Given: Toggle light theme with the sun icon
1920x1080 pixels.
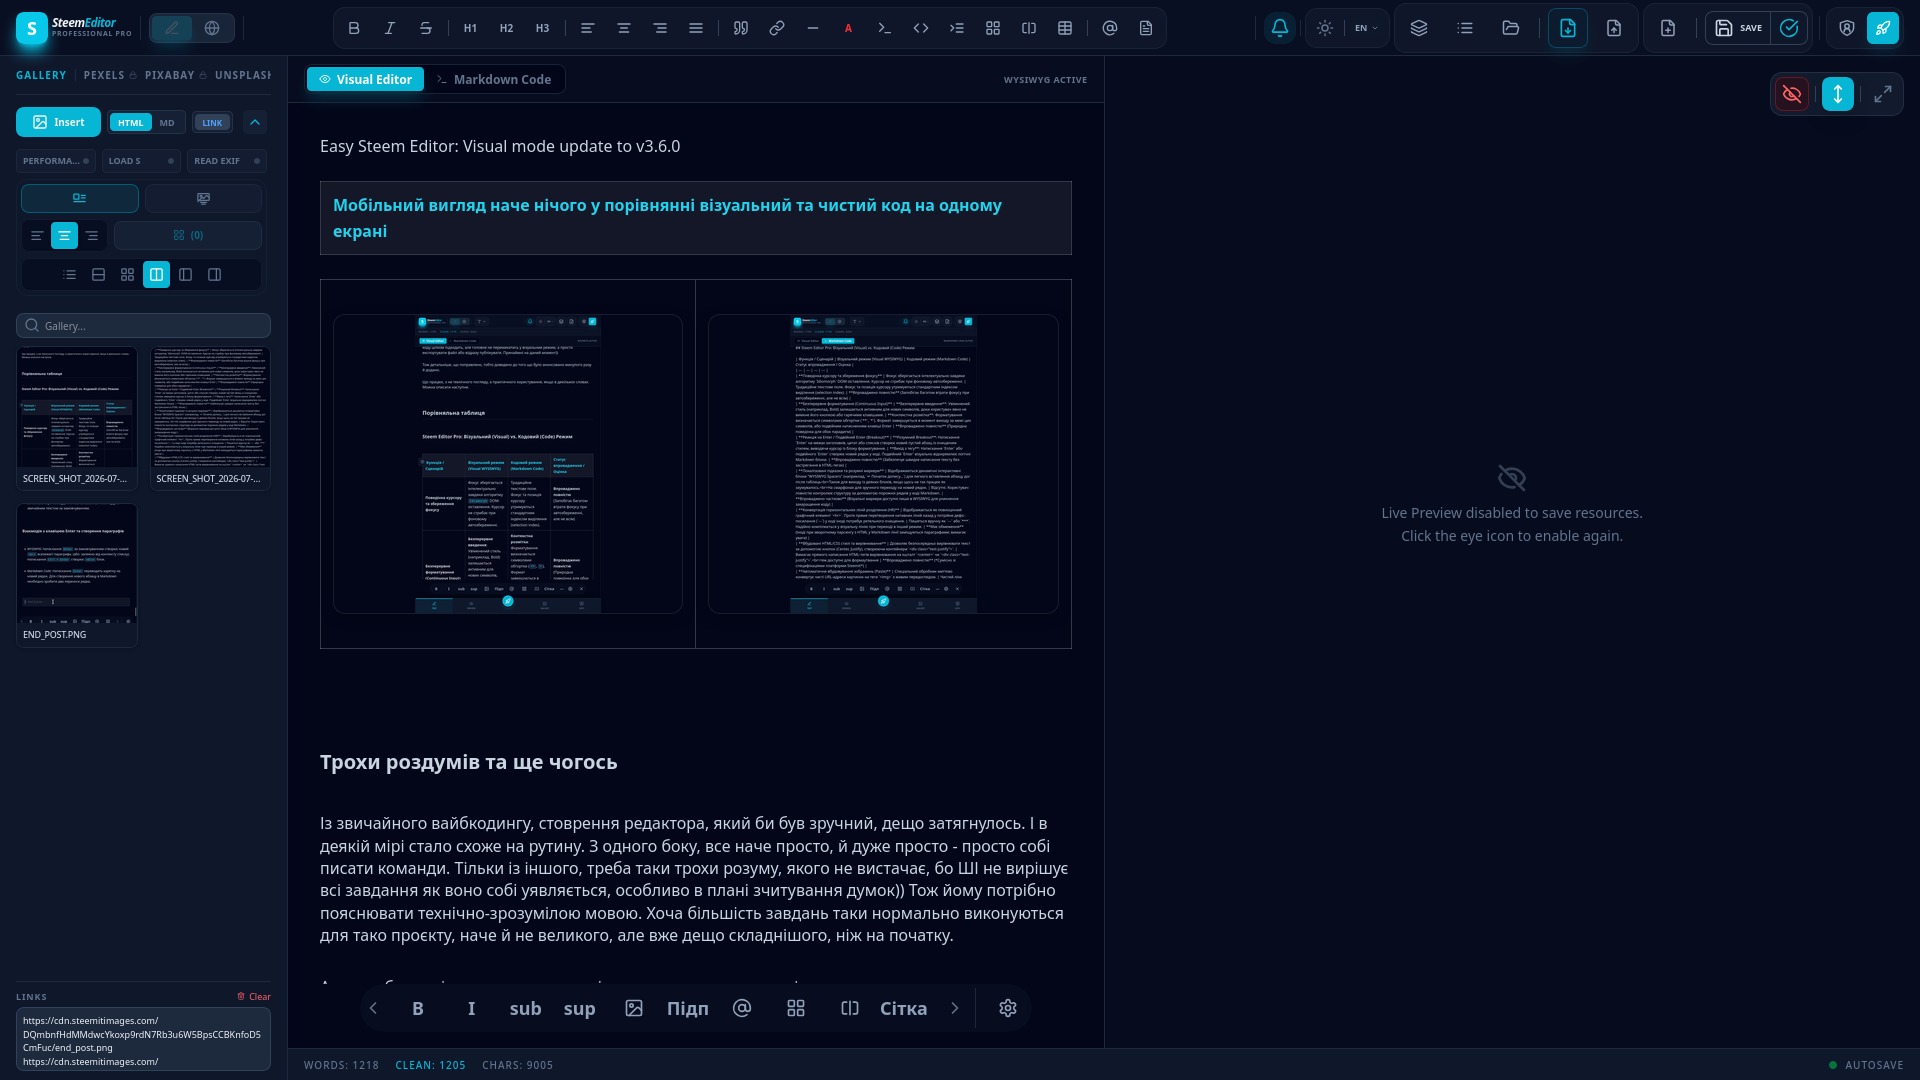Looking at the screenshot, I should click(x=1325, y=28).
